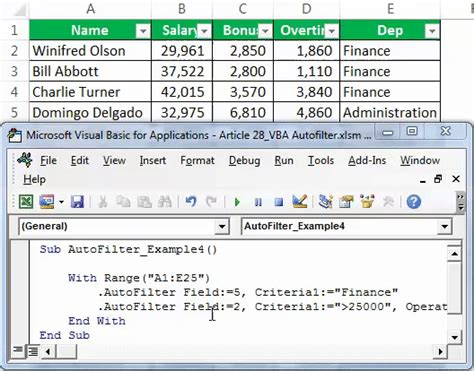This screenshot has height=371, width=474.
Task: Open the Overtime column filter dropdown
Action: point(331,31)
